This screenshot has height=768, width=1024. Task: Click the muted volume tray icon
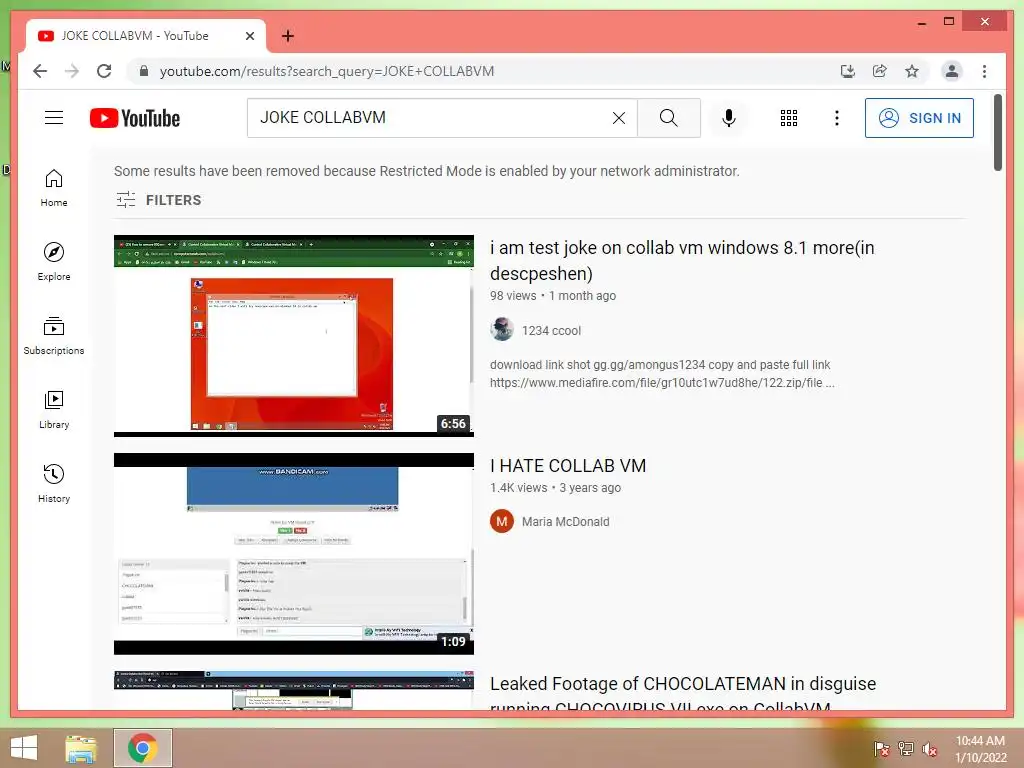(x=930, y=748)
